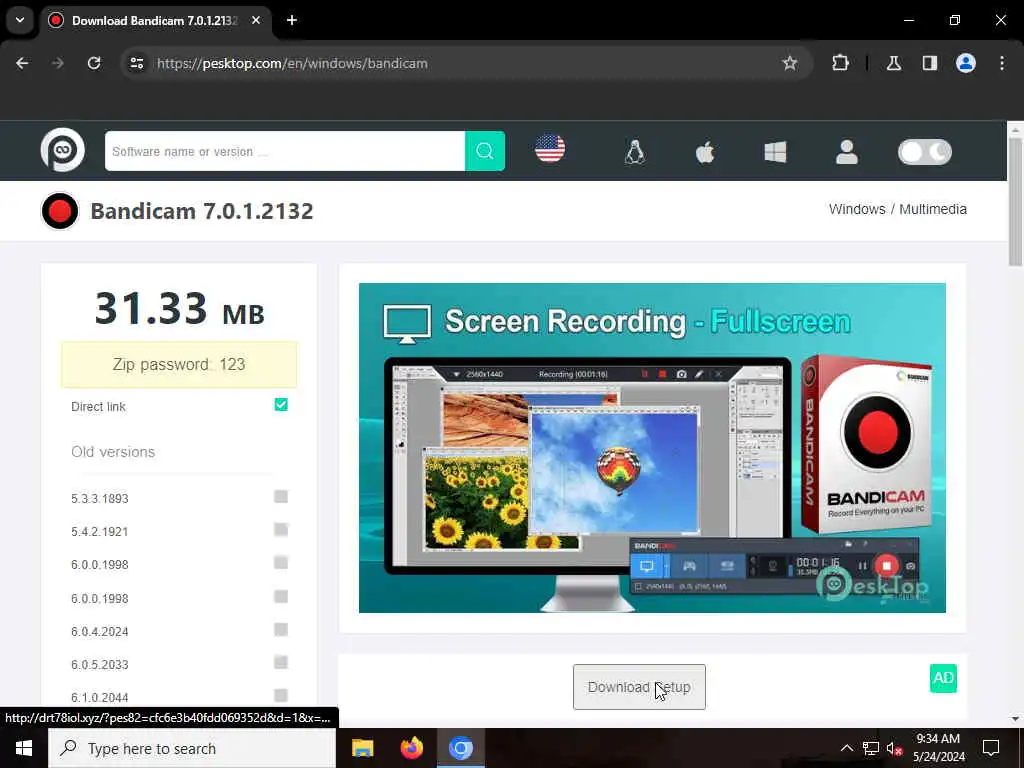Open File Explorer from the taskbar
1024x768 pixels.
(x=362, y=748)
